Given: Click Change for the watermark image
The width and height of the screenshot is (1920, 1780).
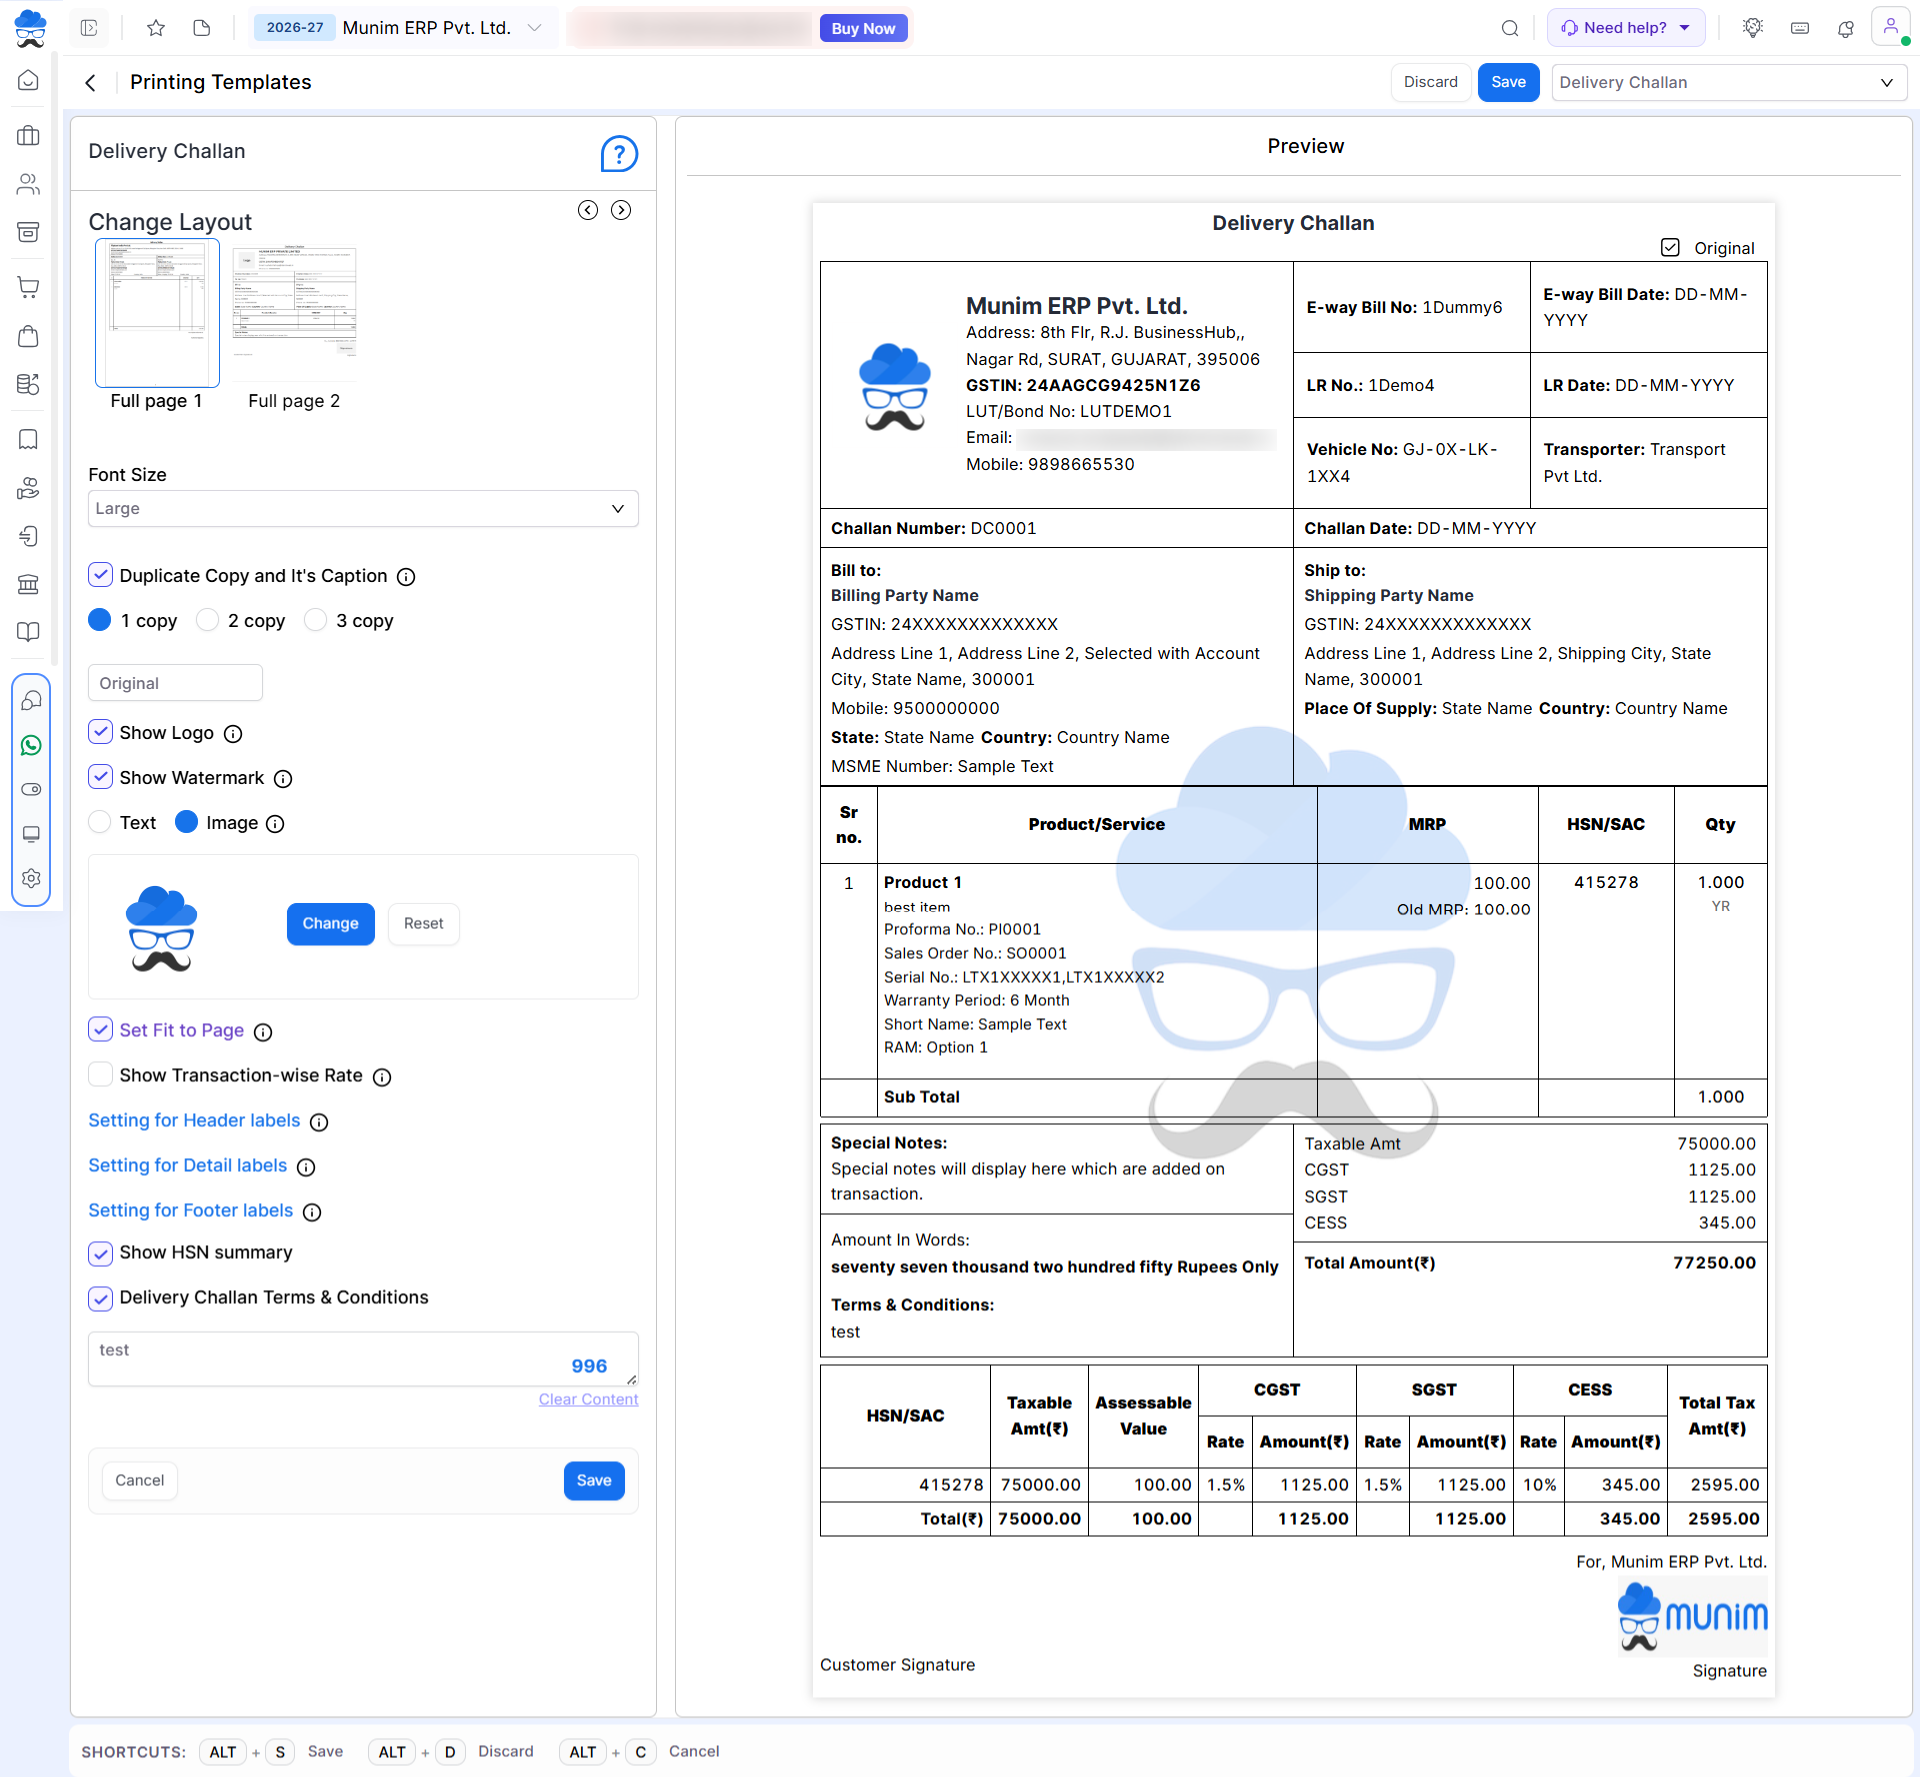Looking at the screenshot, I should click(330, 924).
